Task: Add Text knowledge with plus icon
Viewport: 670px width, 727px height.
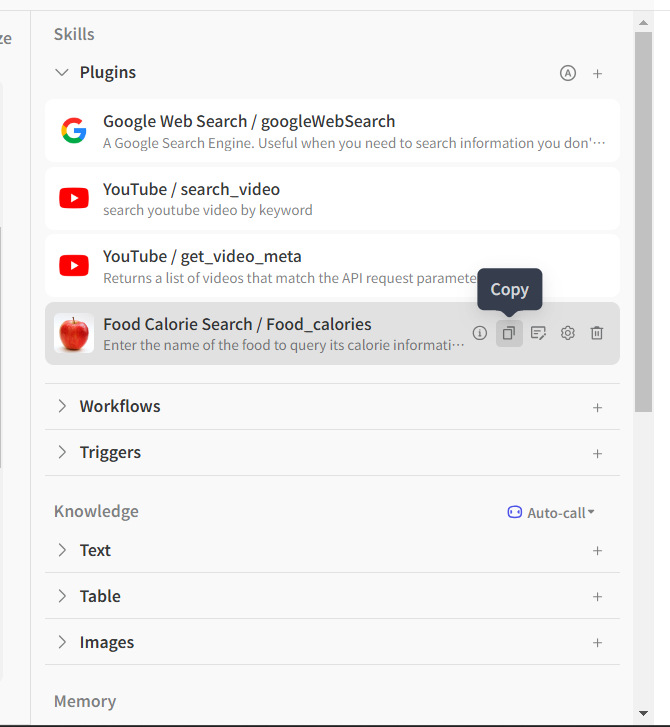Action: tap(597, 551)
